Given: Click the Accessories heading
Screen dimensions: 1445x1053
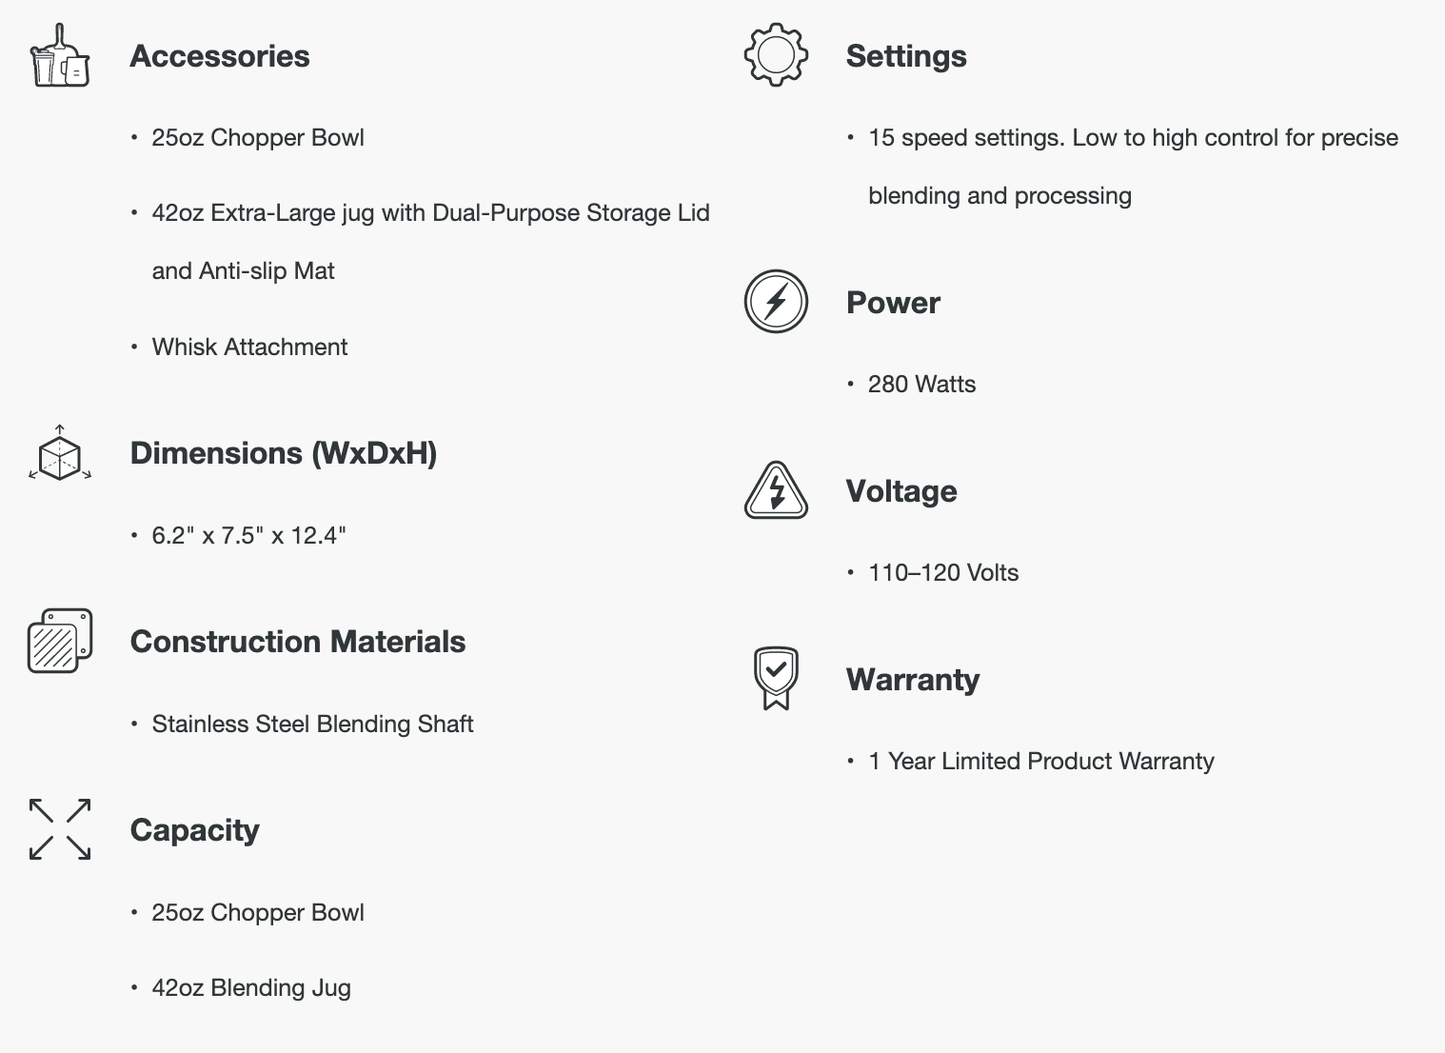Looking at the screenshot, I should coord(220,56).
